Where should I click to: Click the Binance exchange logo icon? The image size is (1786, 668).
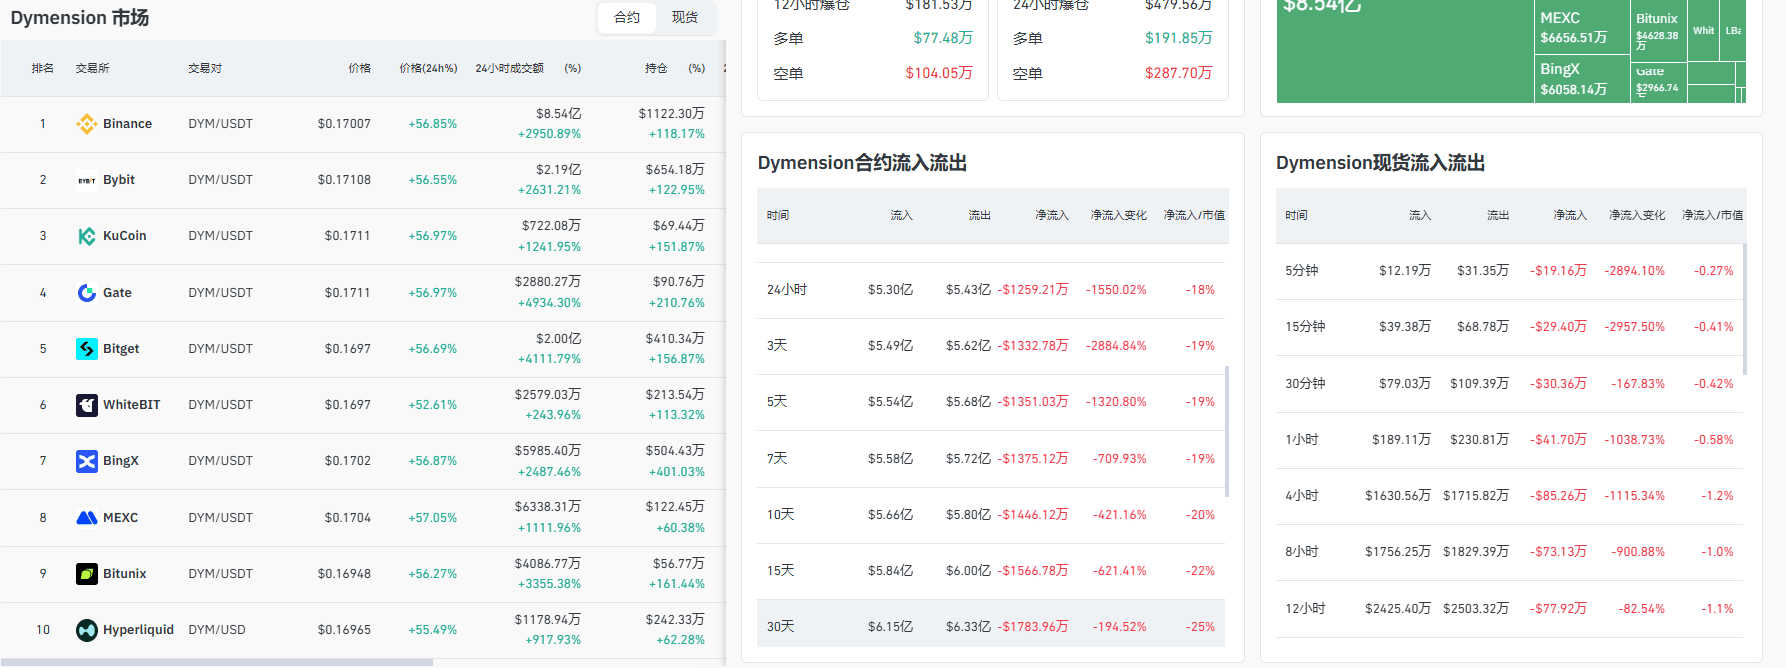[x=87, y=124]
